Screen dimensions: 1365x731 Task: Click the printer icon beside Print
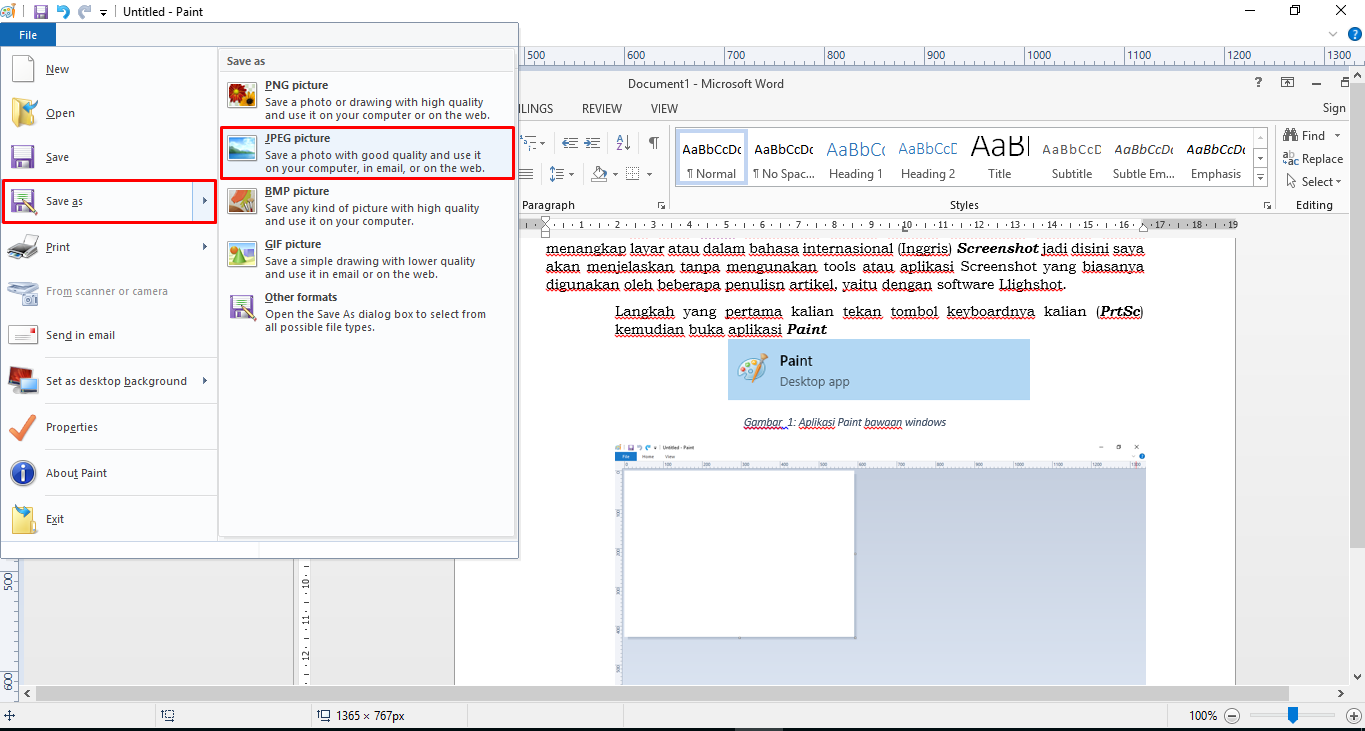click(23, 246)
